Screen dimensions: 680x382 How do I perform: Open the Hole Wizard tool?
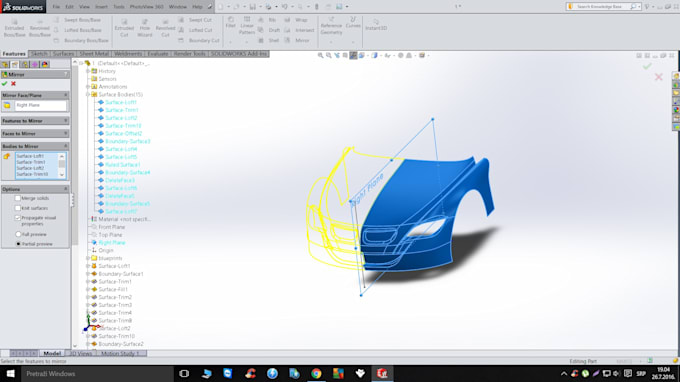[144, 28]
